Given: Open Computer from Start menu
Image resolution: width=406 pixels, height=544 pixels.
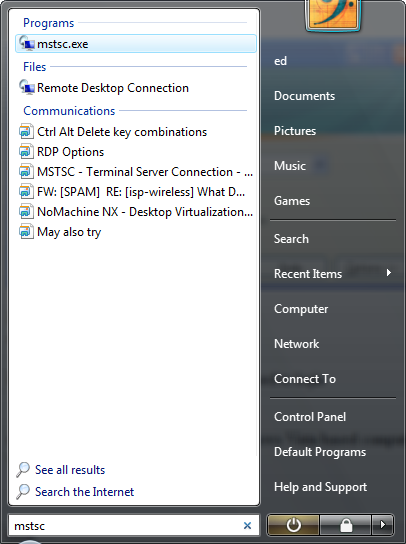Looking at the screenshot, I should (301, 309).
